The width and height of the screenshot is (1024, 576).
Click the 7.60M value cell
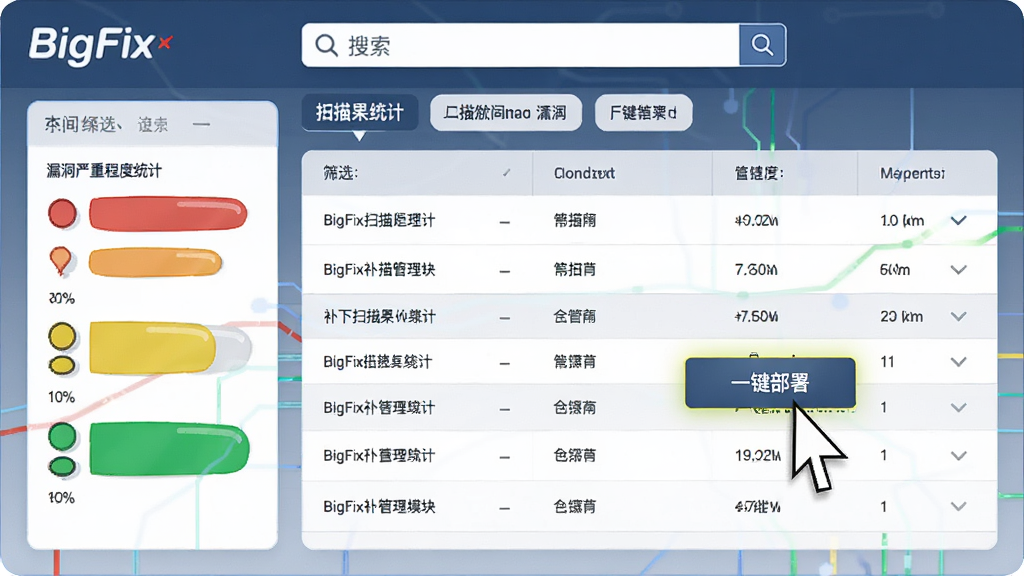[x=756, y=269]
